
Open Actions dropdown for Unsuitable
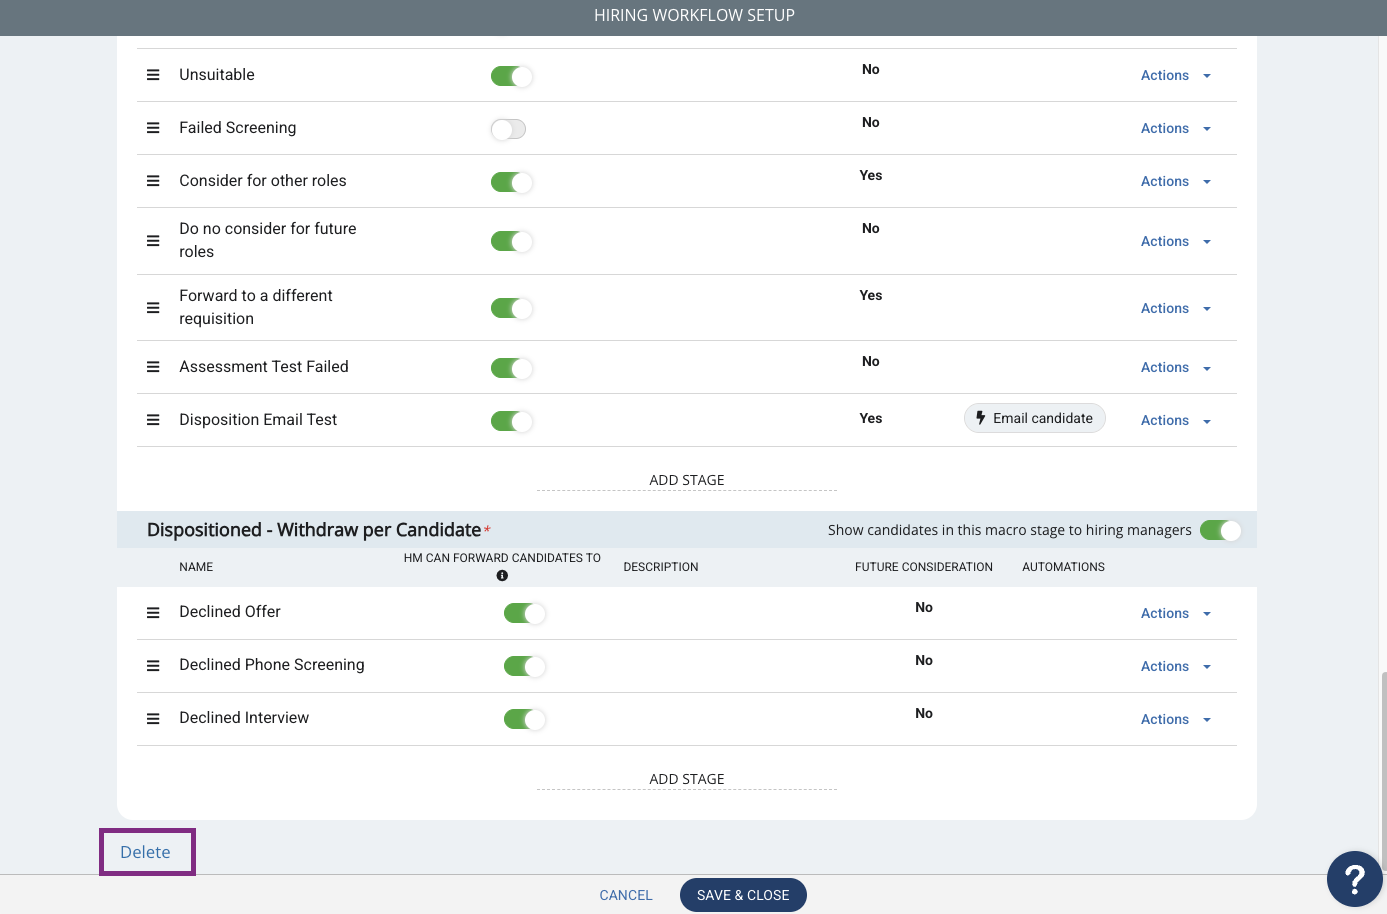1175,75
